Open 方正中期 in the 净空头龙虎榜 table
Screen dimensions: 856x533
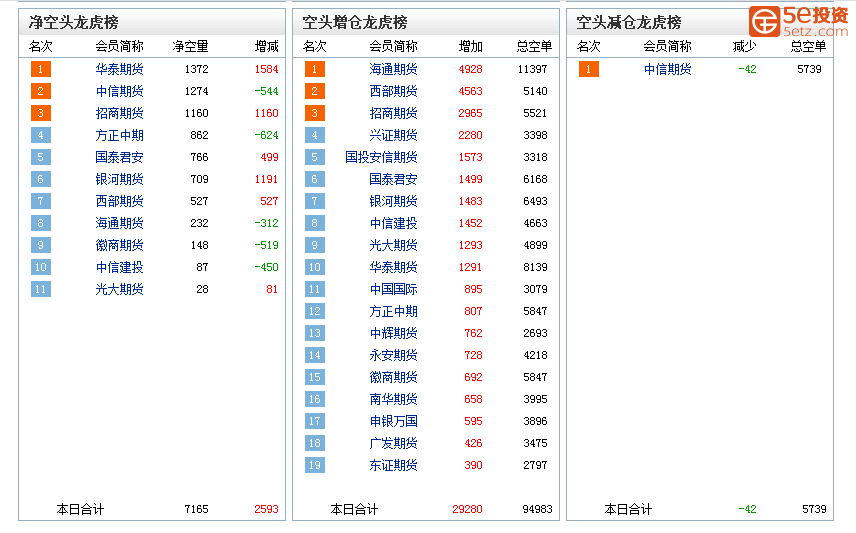(119, 135)
